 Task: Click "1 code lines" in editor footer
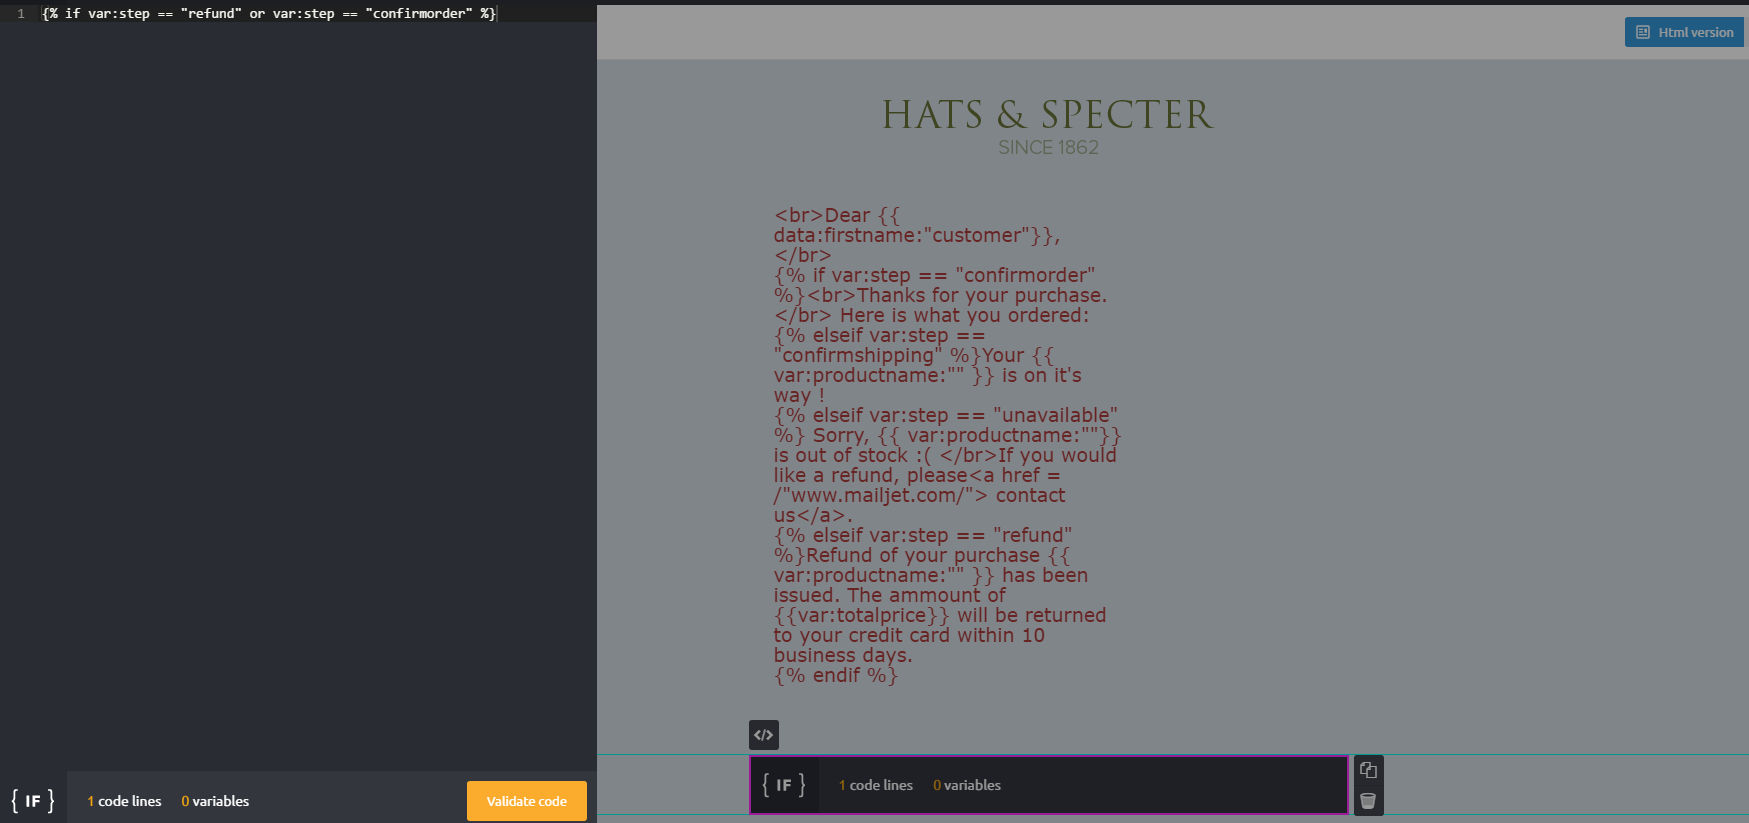tap(124, 801)
